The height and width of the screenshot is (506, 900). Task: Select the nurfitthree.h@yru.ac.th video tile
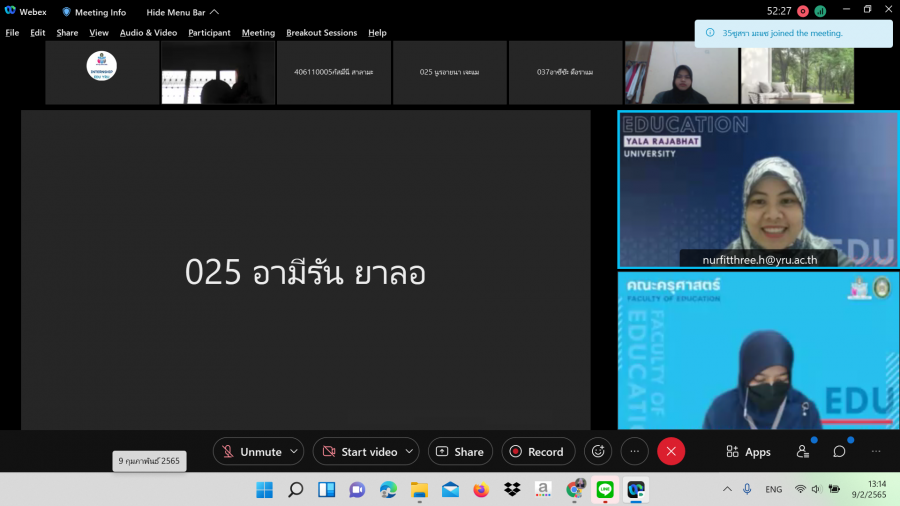(x=757, y=189)
